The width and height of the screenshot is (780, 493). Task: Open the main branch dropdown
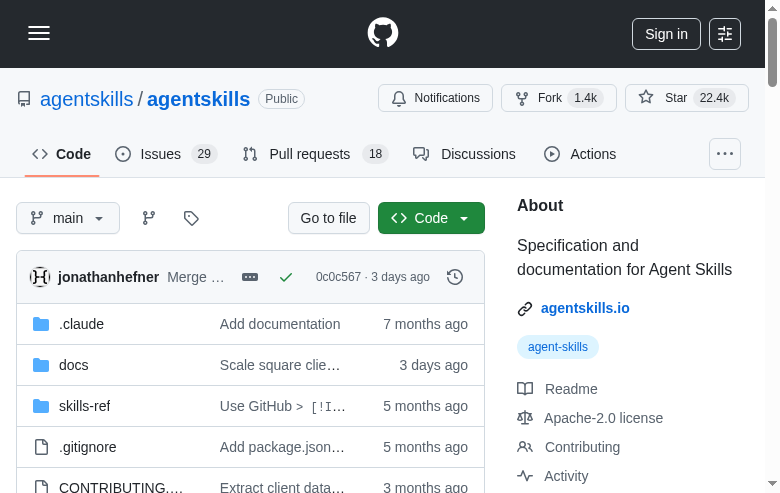68,218
